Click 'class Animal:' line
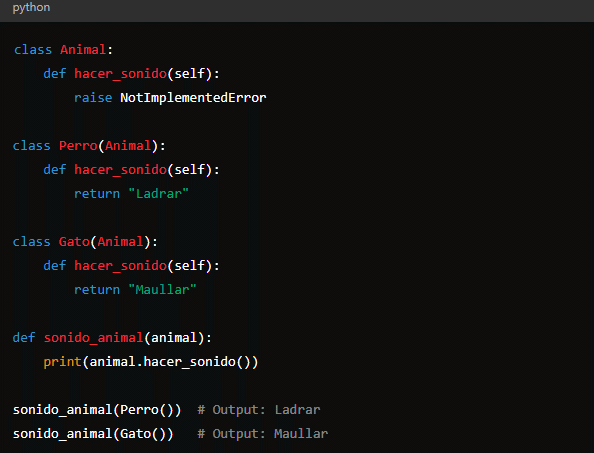594x453 pixels. [63, 50]
